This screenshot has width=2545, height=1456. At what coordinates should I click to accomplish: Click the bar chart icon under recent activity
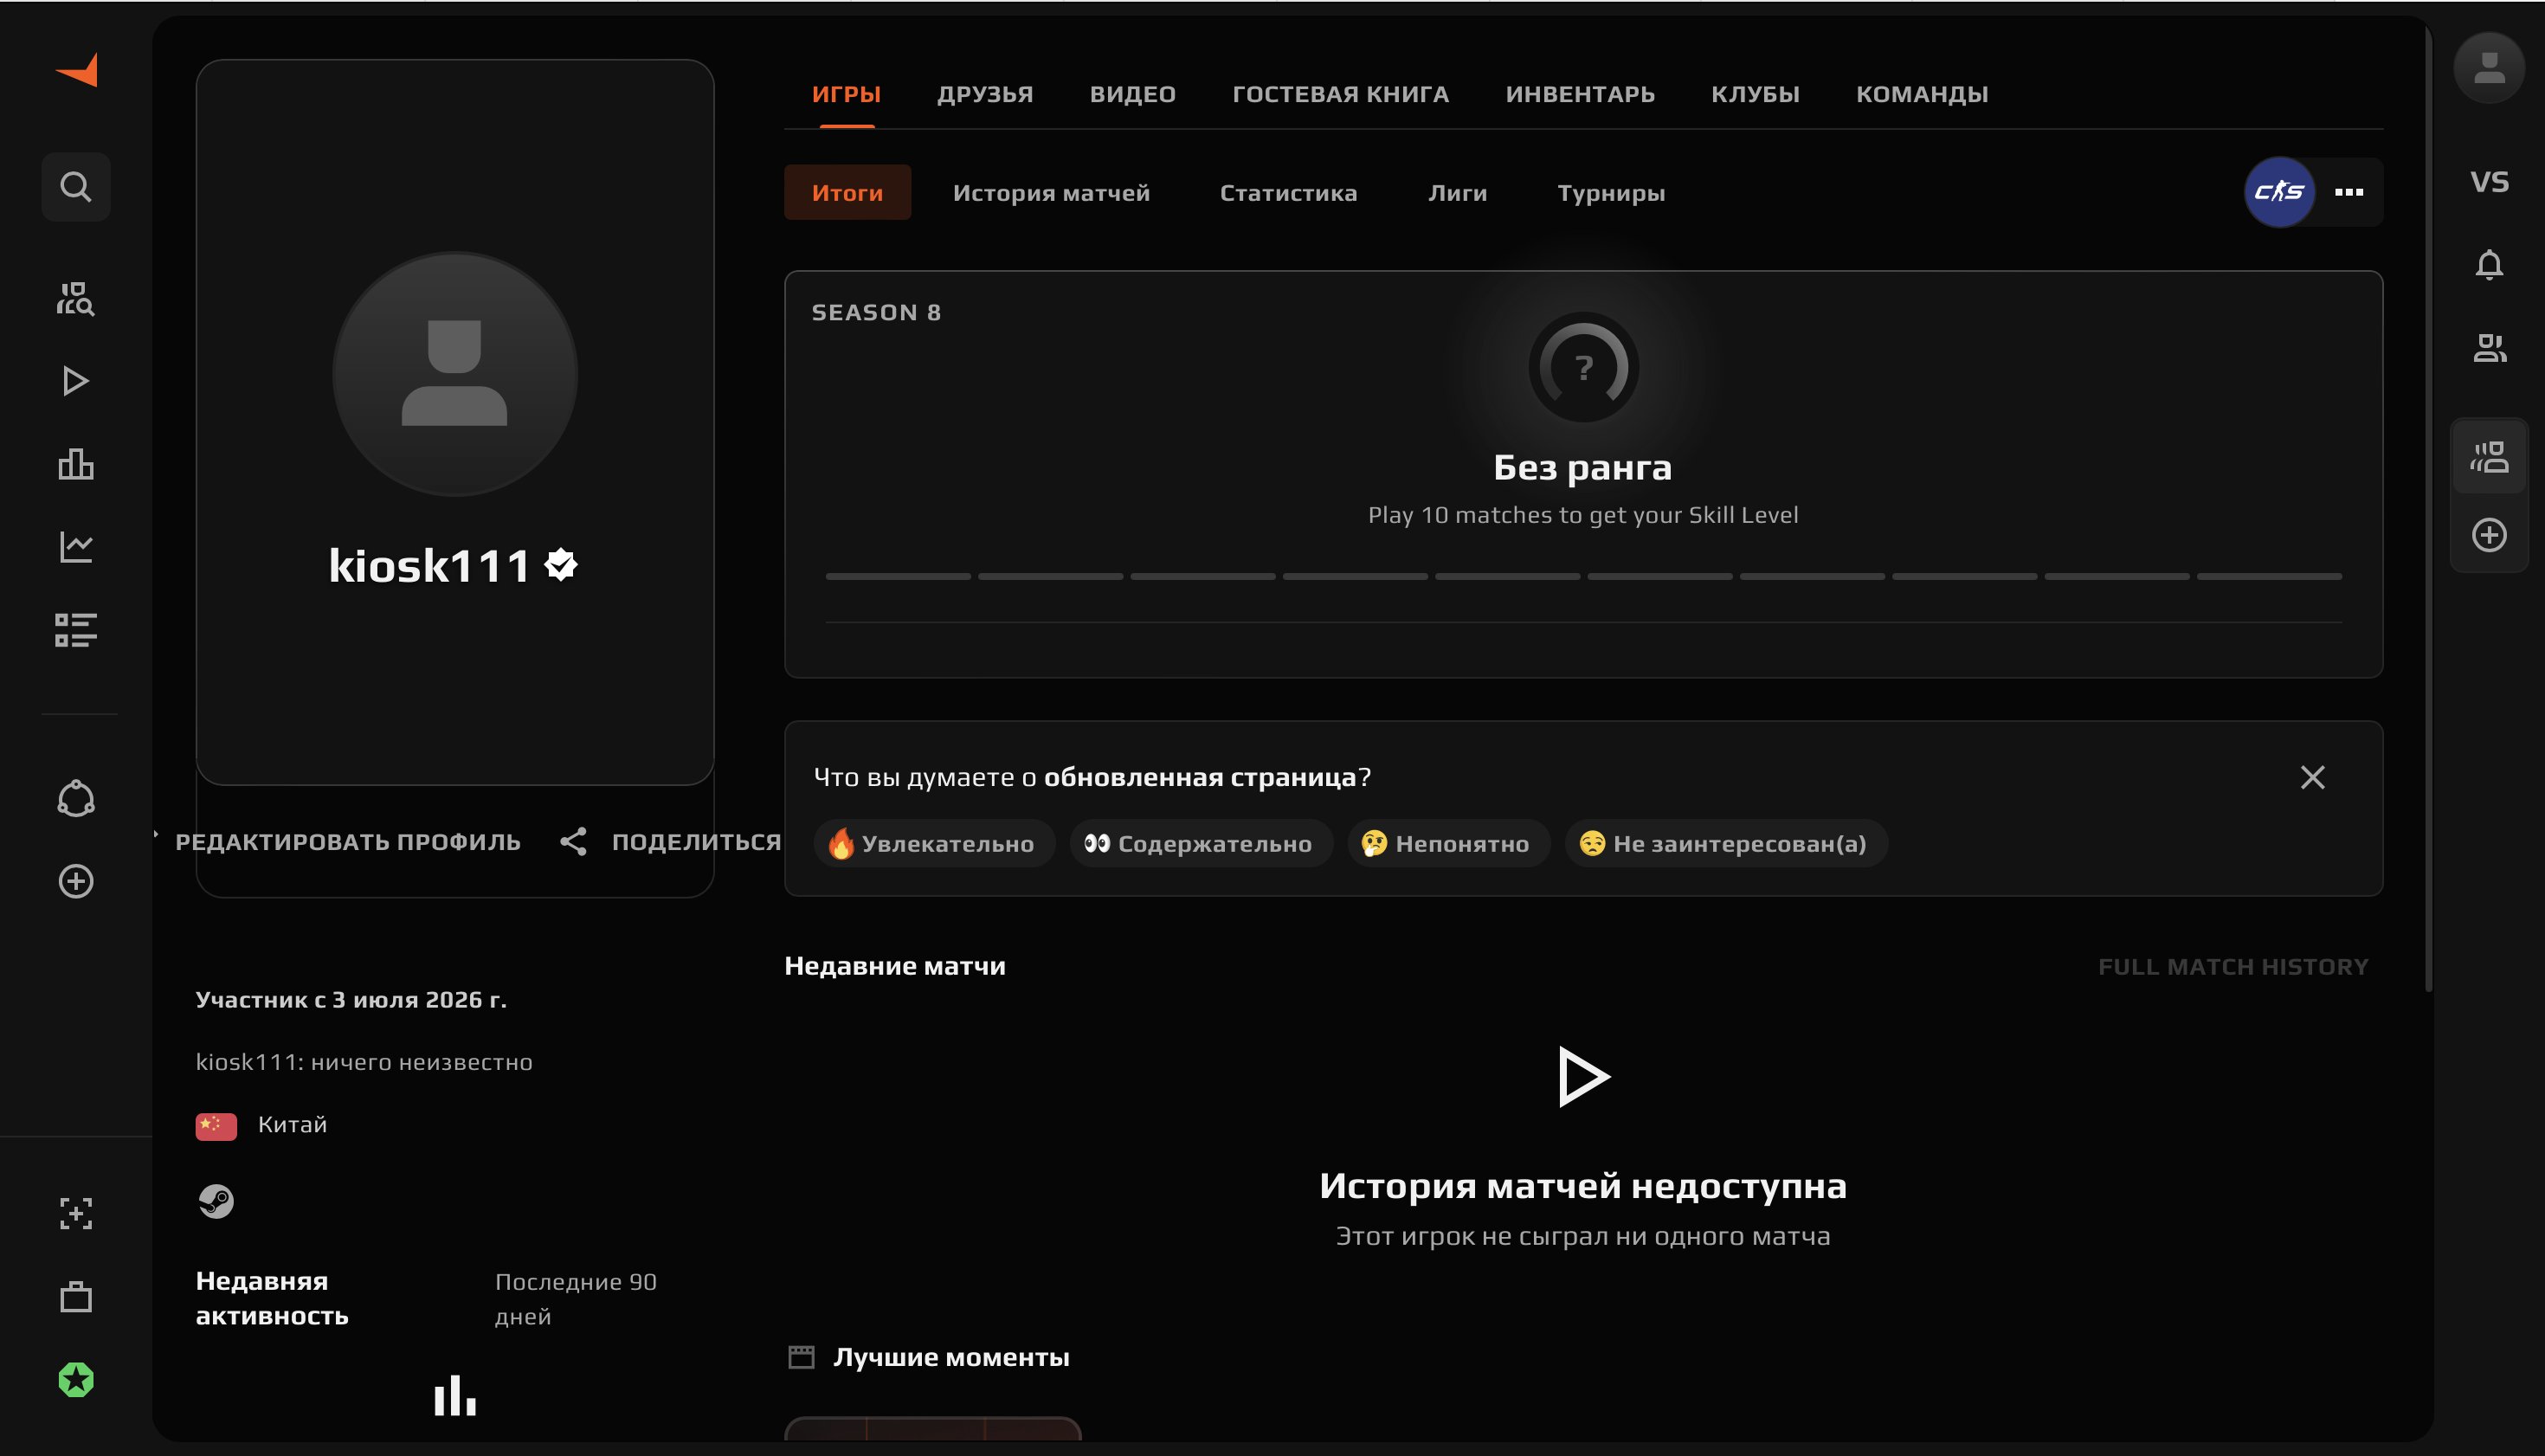click(455, 1395)
